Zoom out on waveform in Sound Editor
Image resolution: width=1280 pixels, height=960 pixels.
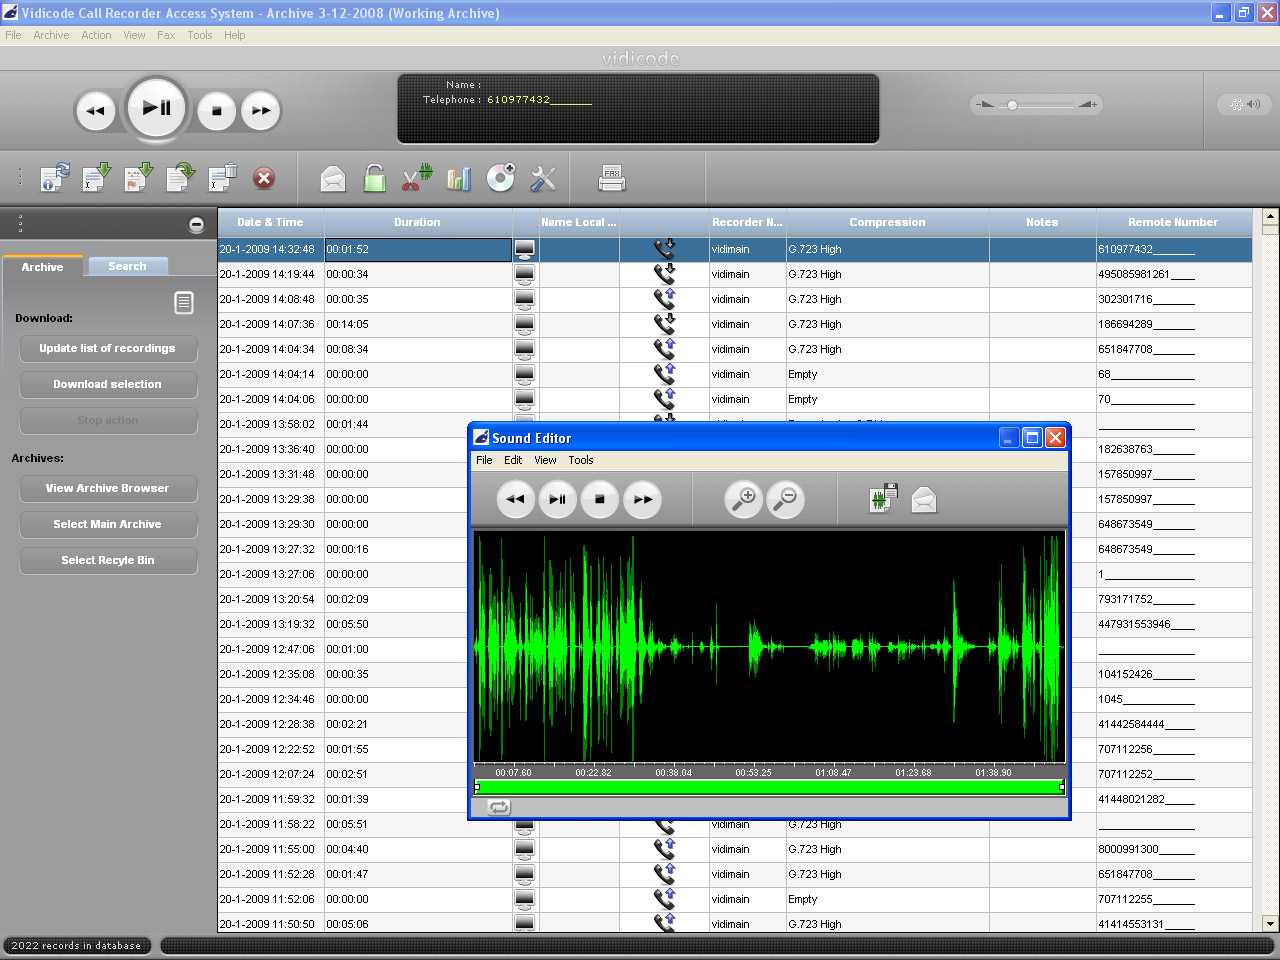click(786, 499)
